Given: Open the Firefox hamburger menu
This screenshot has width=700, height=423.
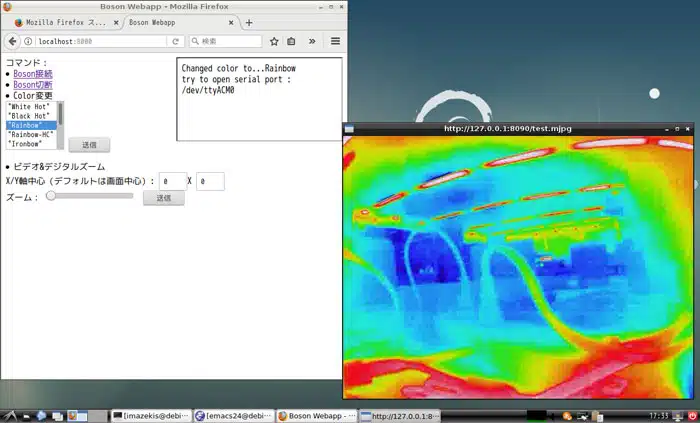Looking at the screenshot, I should tap(335, 41).
